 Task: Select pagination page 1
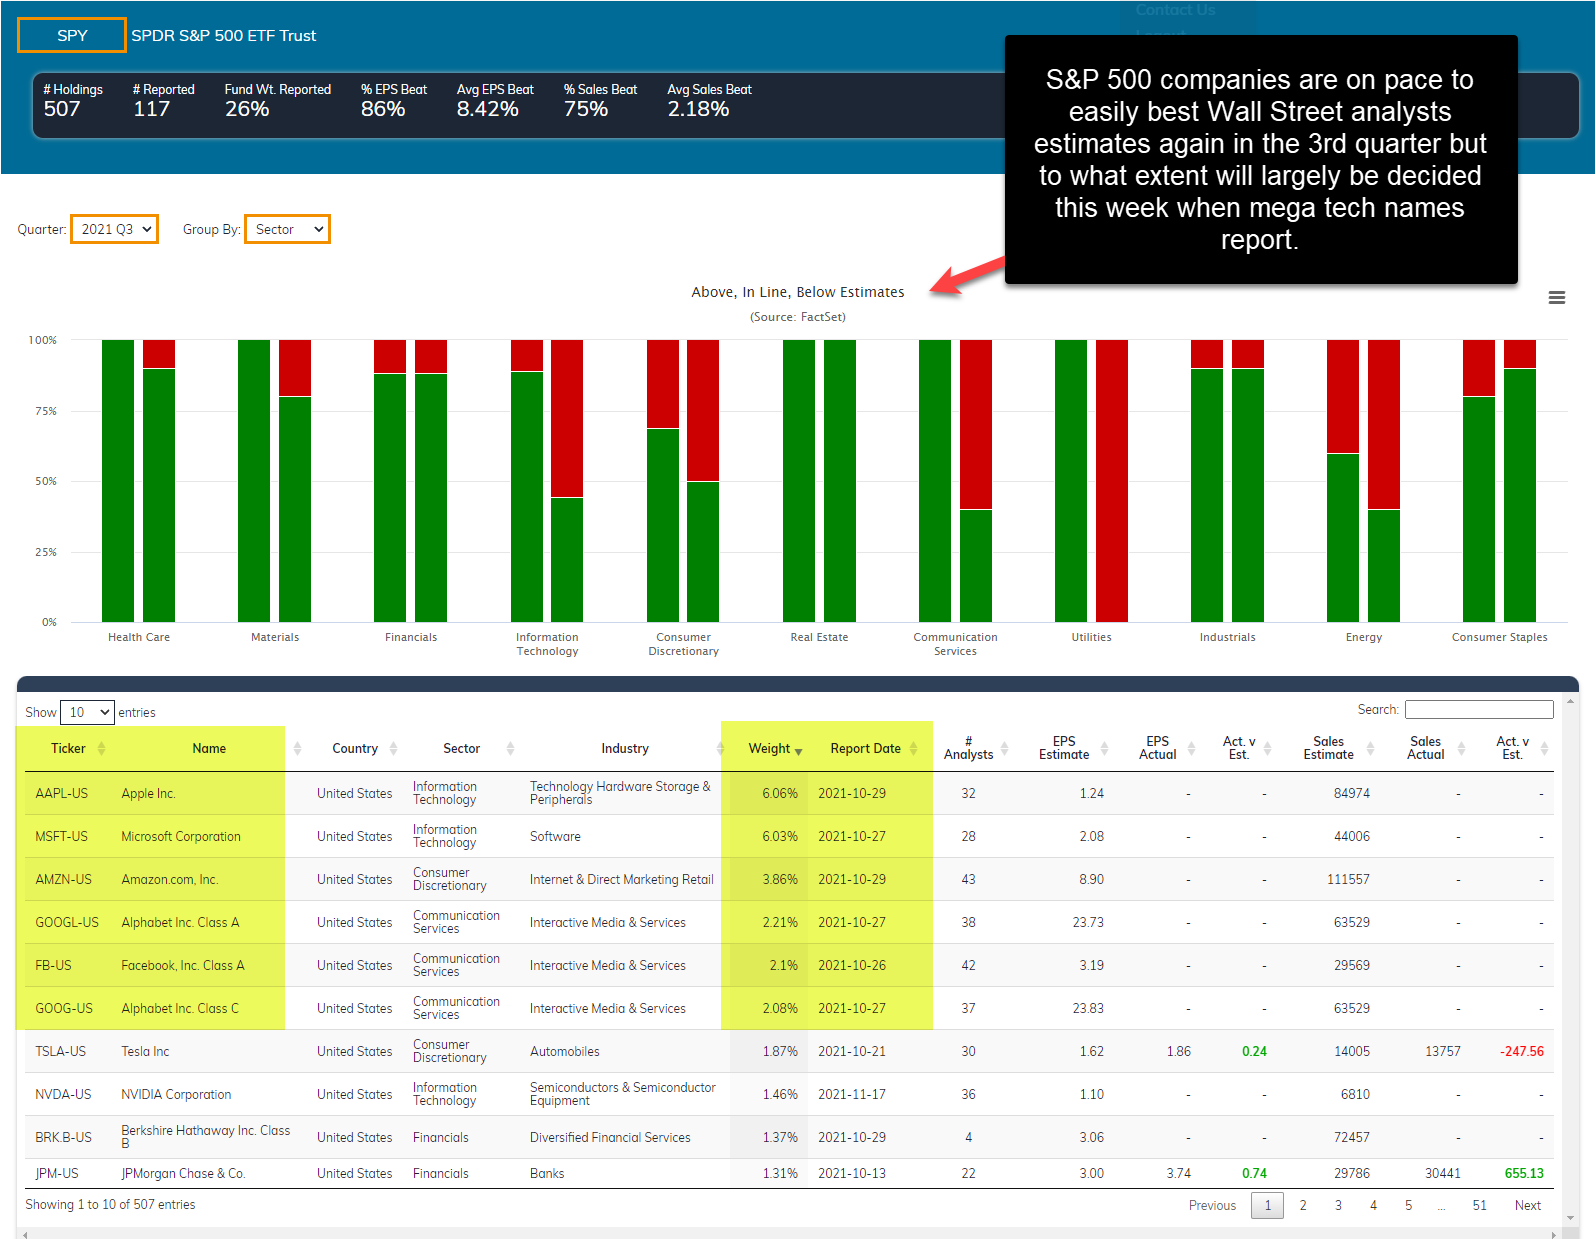point(1268,1205)
